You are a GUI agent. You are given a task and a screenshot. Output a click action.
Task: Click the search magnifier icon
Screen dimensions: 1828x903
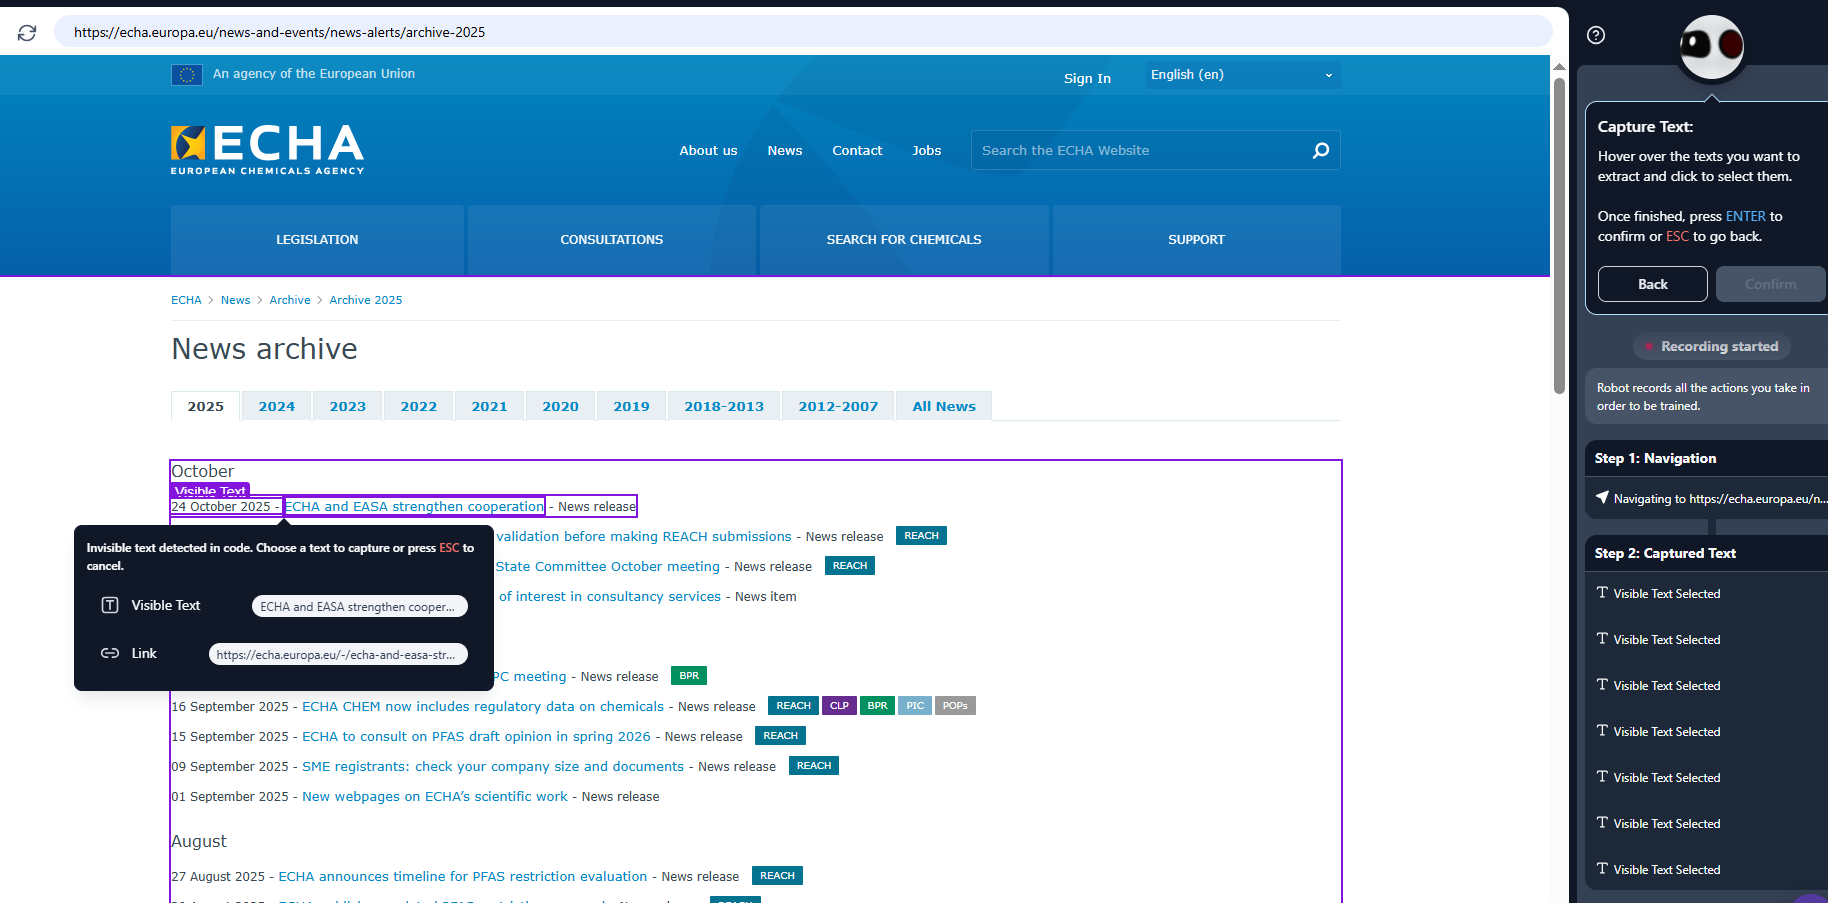(x=1321, y=150)
